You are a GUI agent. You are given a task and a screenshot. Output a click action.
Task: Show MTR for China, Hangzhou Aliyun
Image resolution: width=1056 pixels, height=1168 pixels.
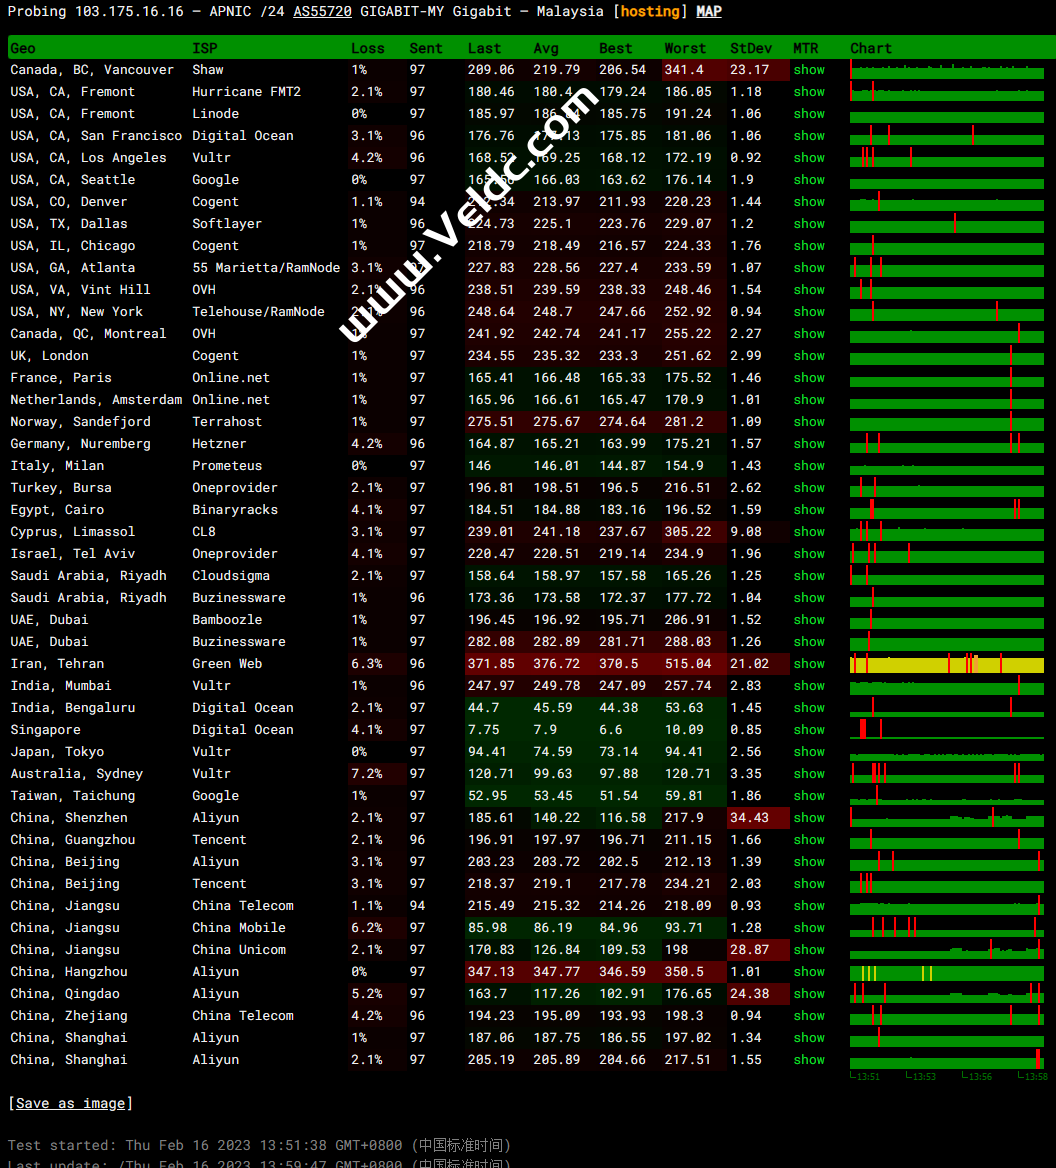tap(809, 972)
